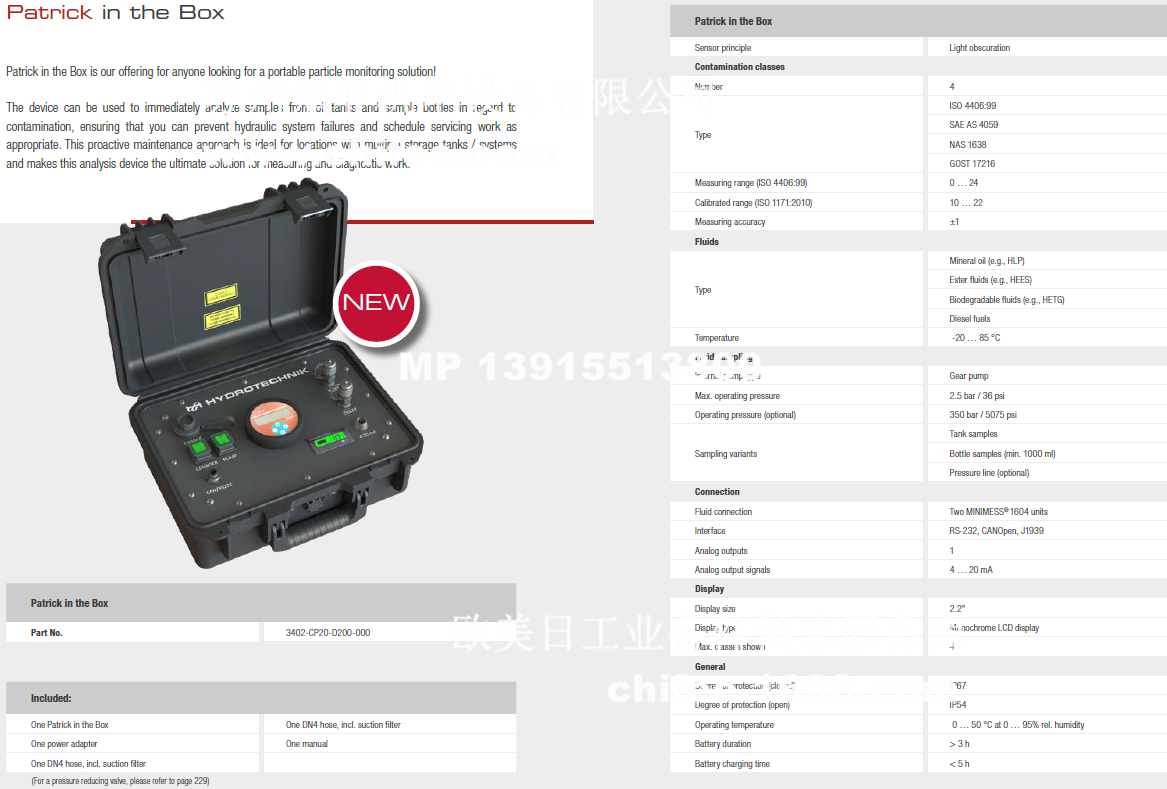Click the 'Sampling variants' label
The height and width of the screenshot is (789, 1167).
pos(726,454)
